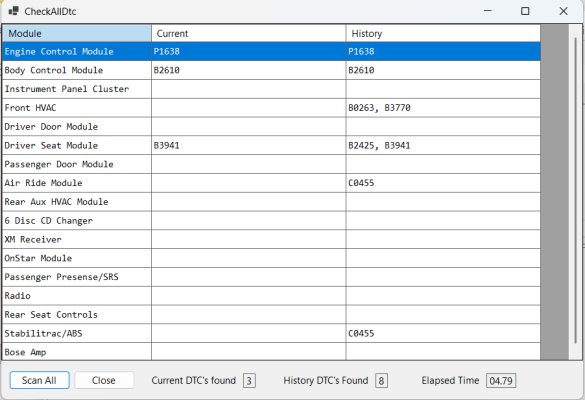Click current code B3941 for Driver Seat Module
Screen dimensions: 585x400
click(166, 145)
